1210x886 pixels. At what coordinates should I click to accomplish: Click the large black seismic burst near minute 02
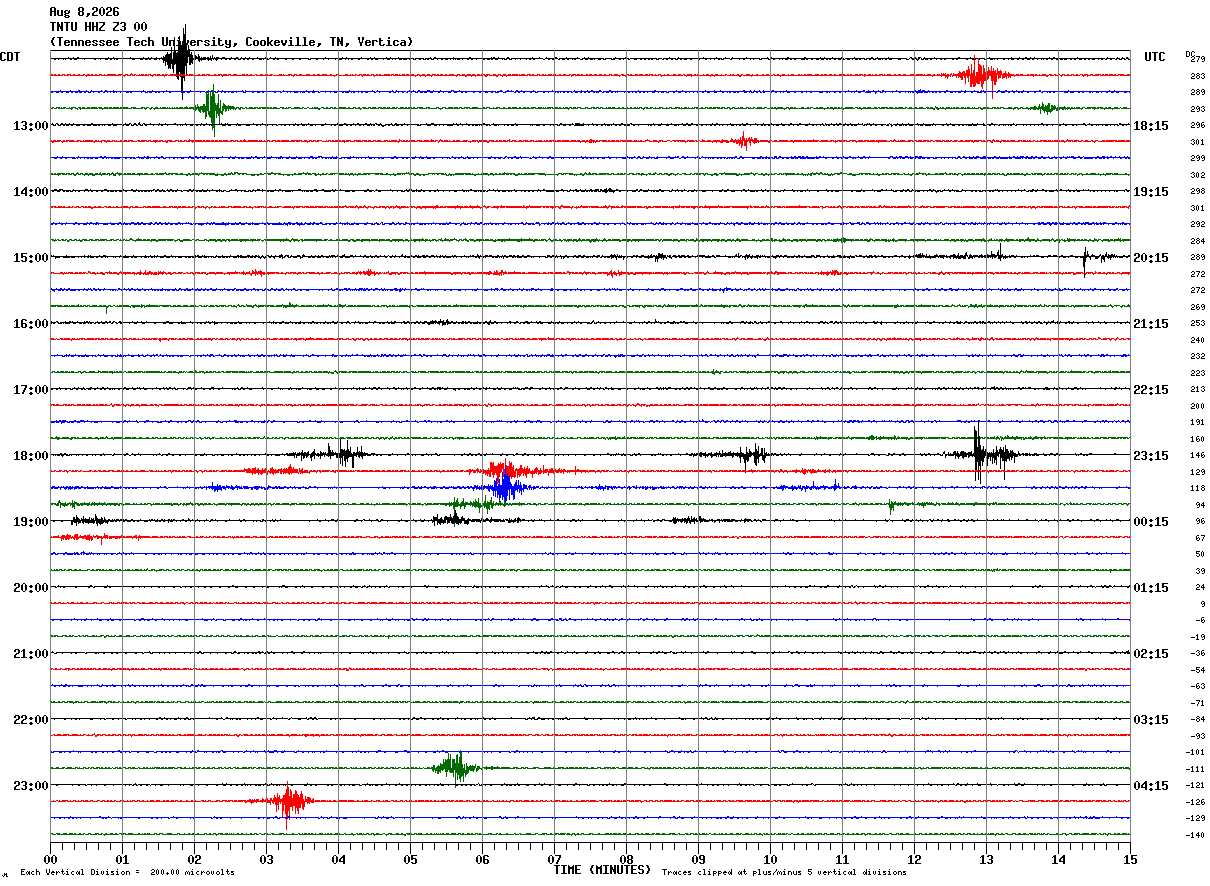point(181,59)
